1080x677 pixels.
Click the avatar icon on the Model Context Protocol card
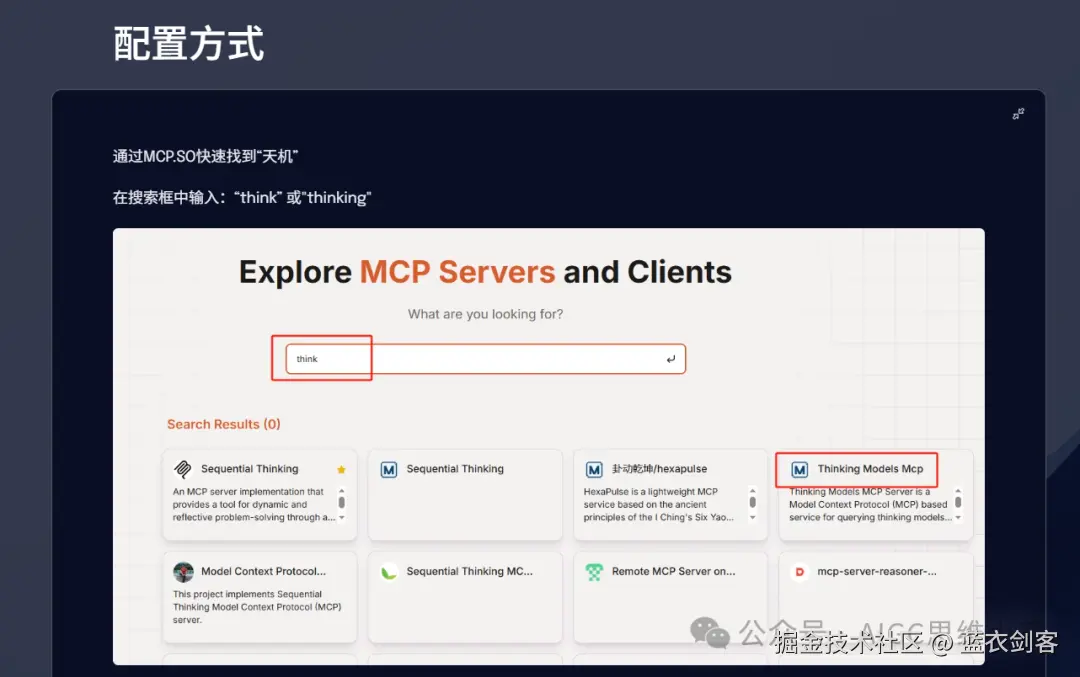(x=183, y=572)
